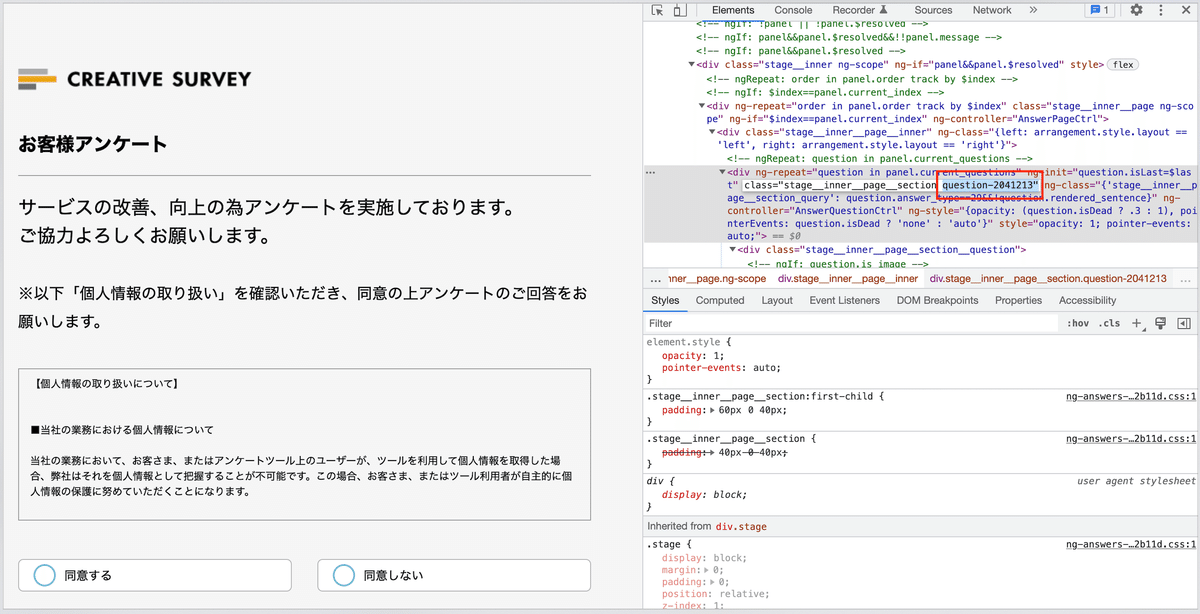The image size is (1200, 614).
Task: Click the flex badge on stage__inner div
Action: pos(1122,65)
